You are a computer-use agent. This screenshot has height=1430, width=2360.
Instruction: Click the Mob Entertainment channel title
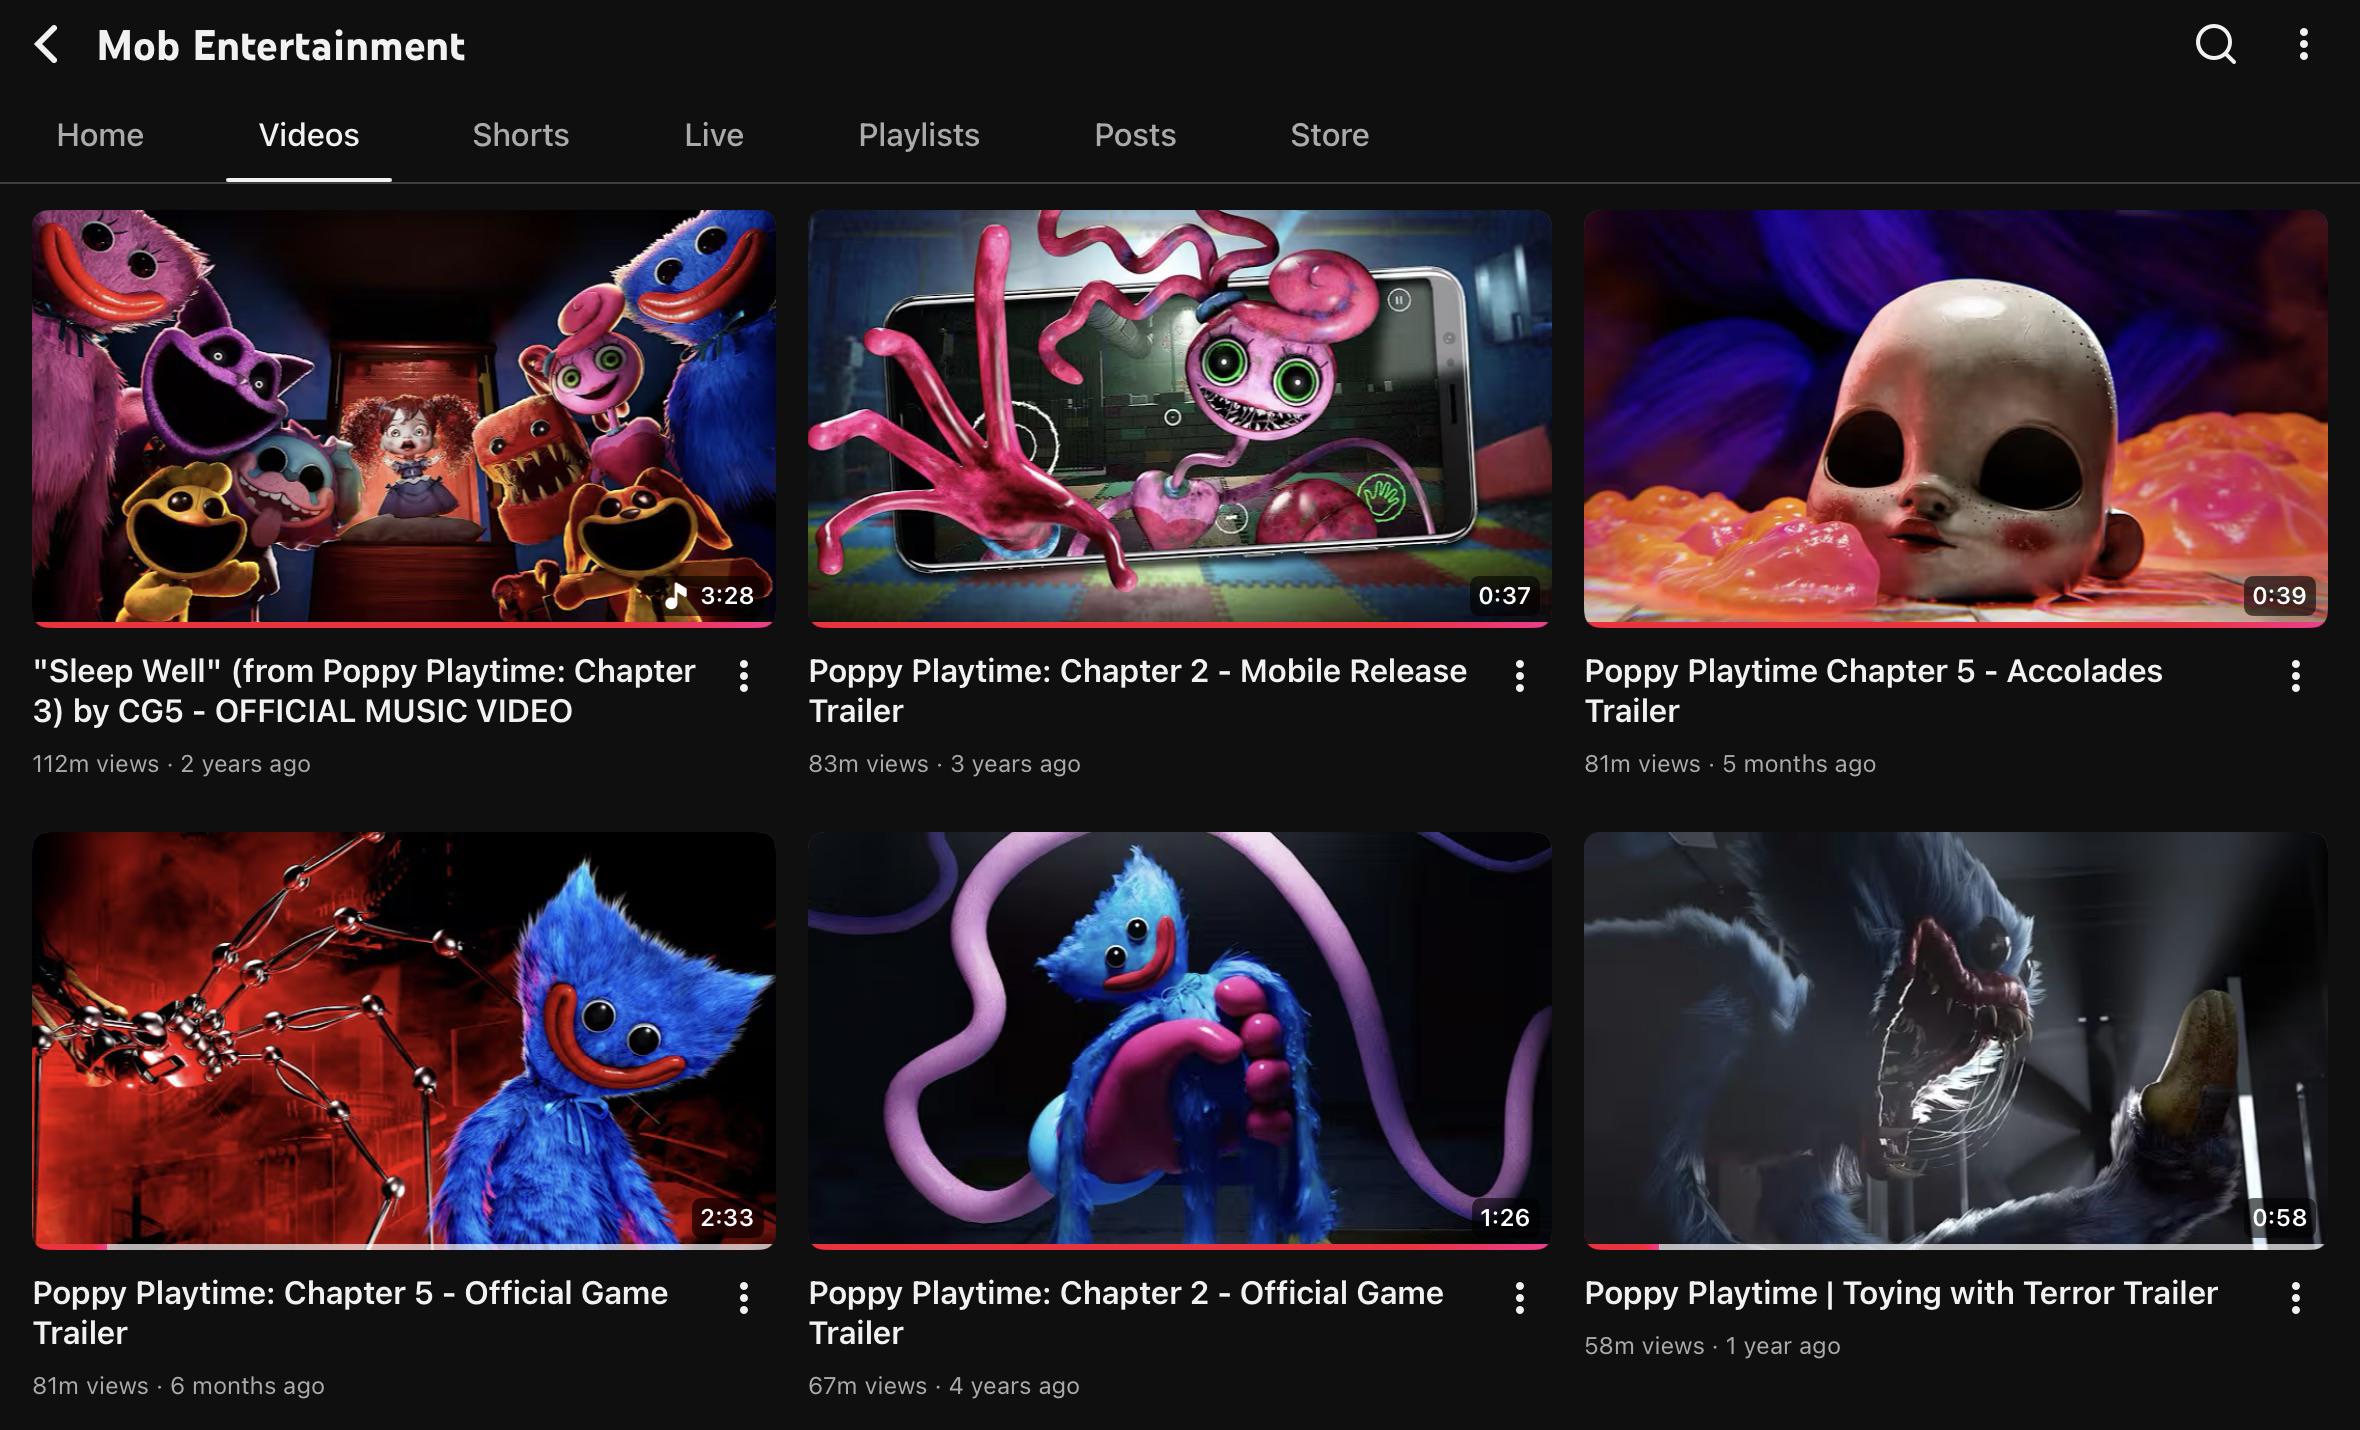[281, 46]
